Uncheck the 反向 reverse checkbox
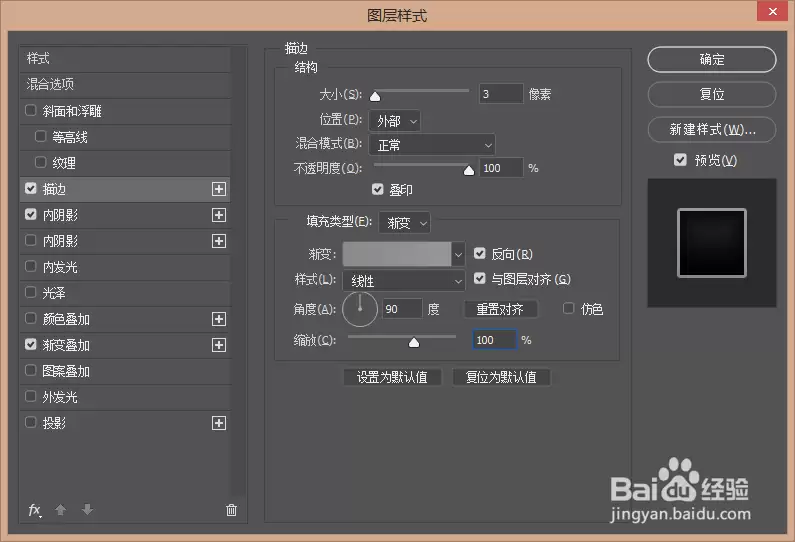This screenshot has height=542, width=795. click(480, 253)
